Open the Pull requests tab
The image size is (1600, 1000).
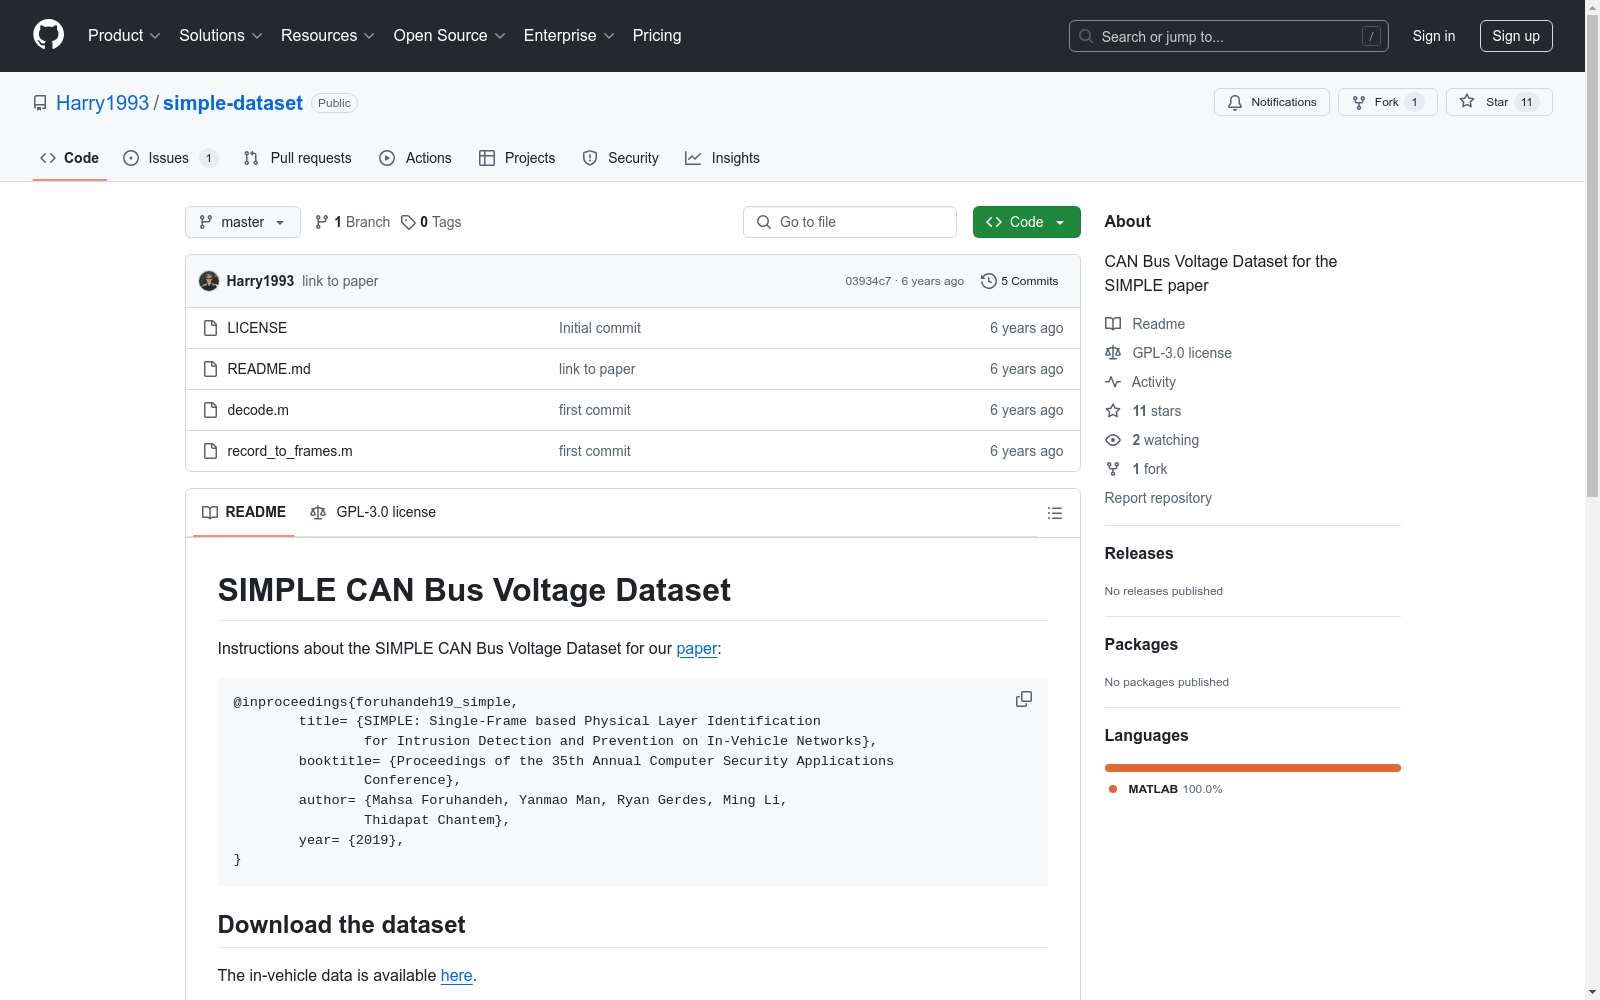(x=298, y=158)
